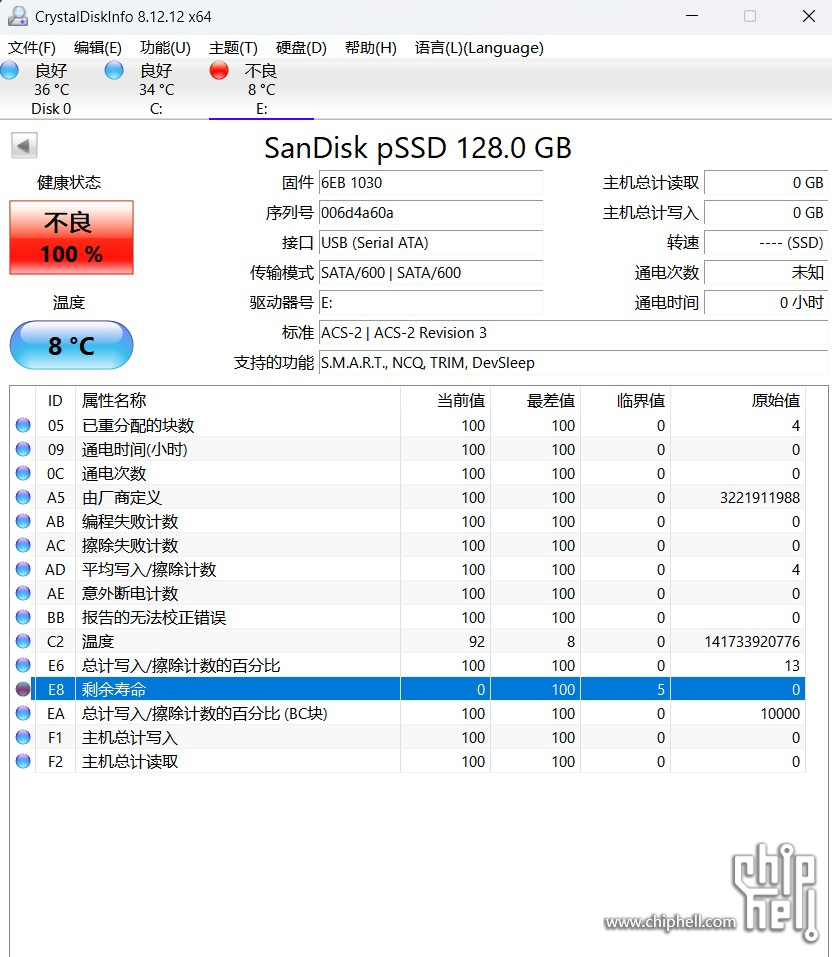Open the 帮助(H) menu
The width and height of the screenshot is (832, 957).
pyautogui.click(x=371, y=48)
